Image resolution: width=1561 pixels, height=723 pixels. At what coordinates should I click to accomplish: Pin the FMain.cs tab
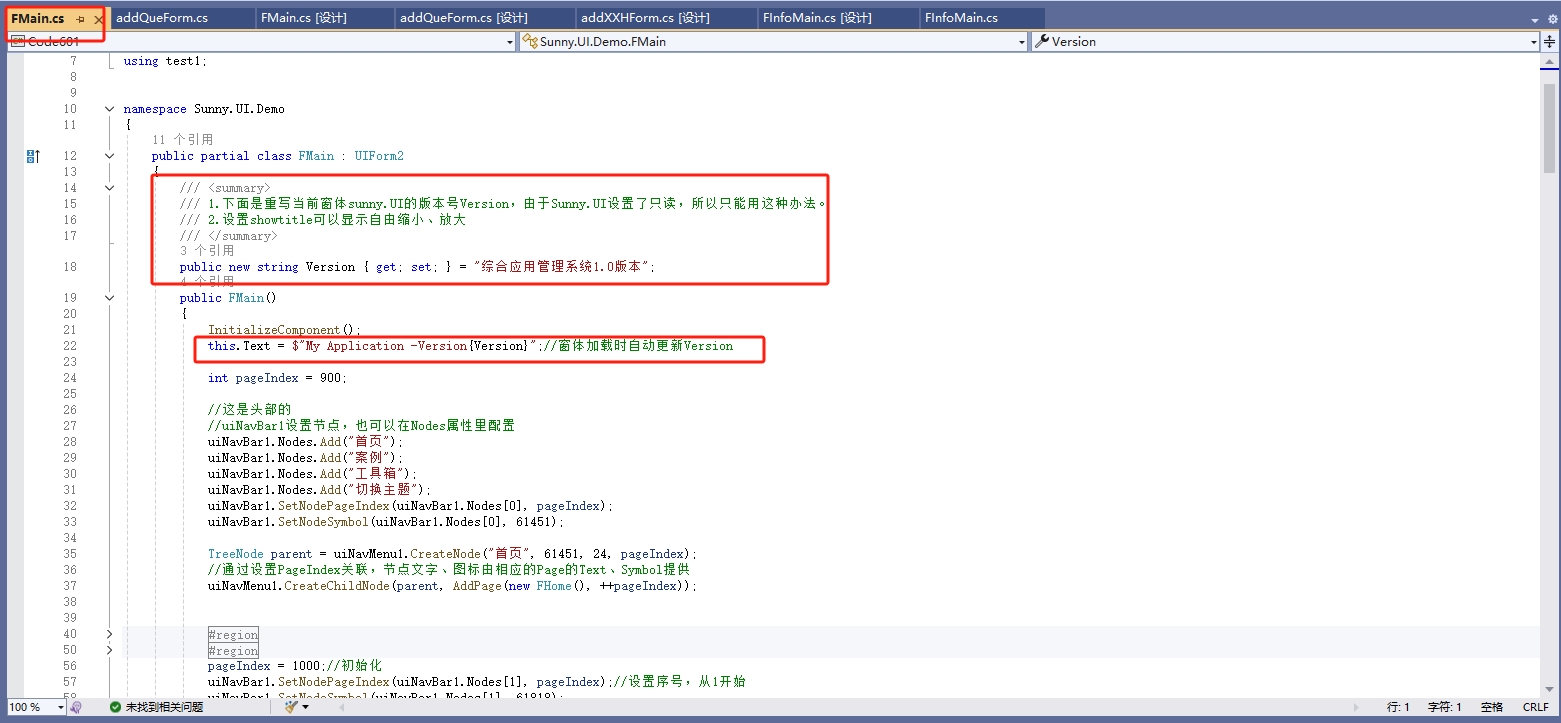(x=81, y=19)
